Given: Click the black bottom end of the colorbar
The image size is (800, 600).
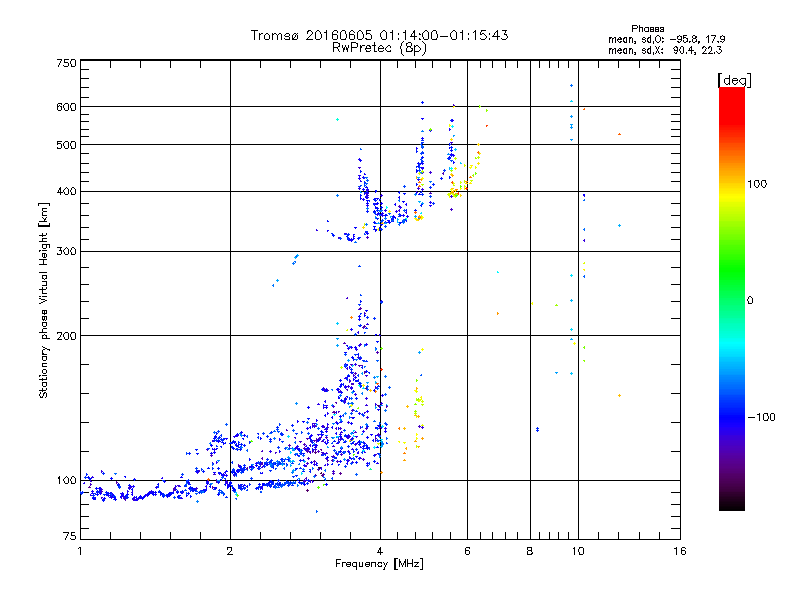Looking at the screenshot, I should tap(731, 505).
